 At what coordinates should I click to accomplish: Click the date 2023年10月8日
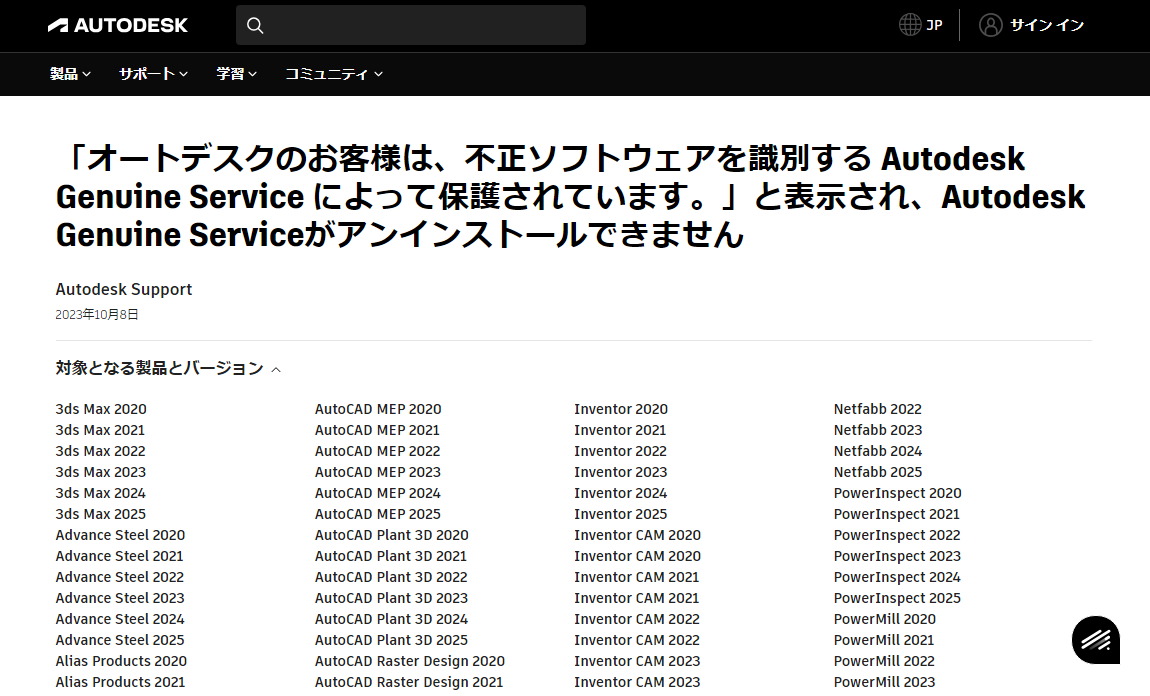[97, 315]
